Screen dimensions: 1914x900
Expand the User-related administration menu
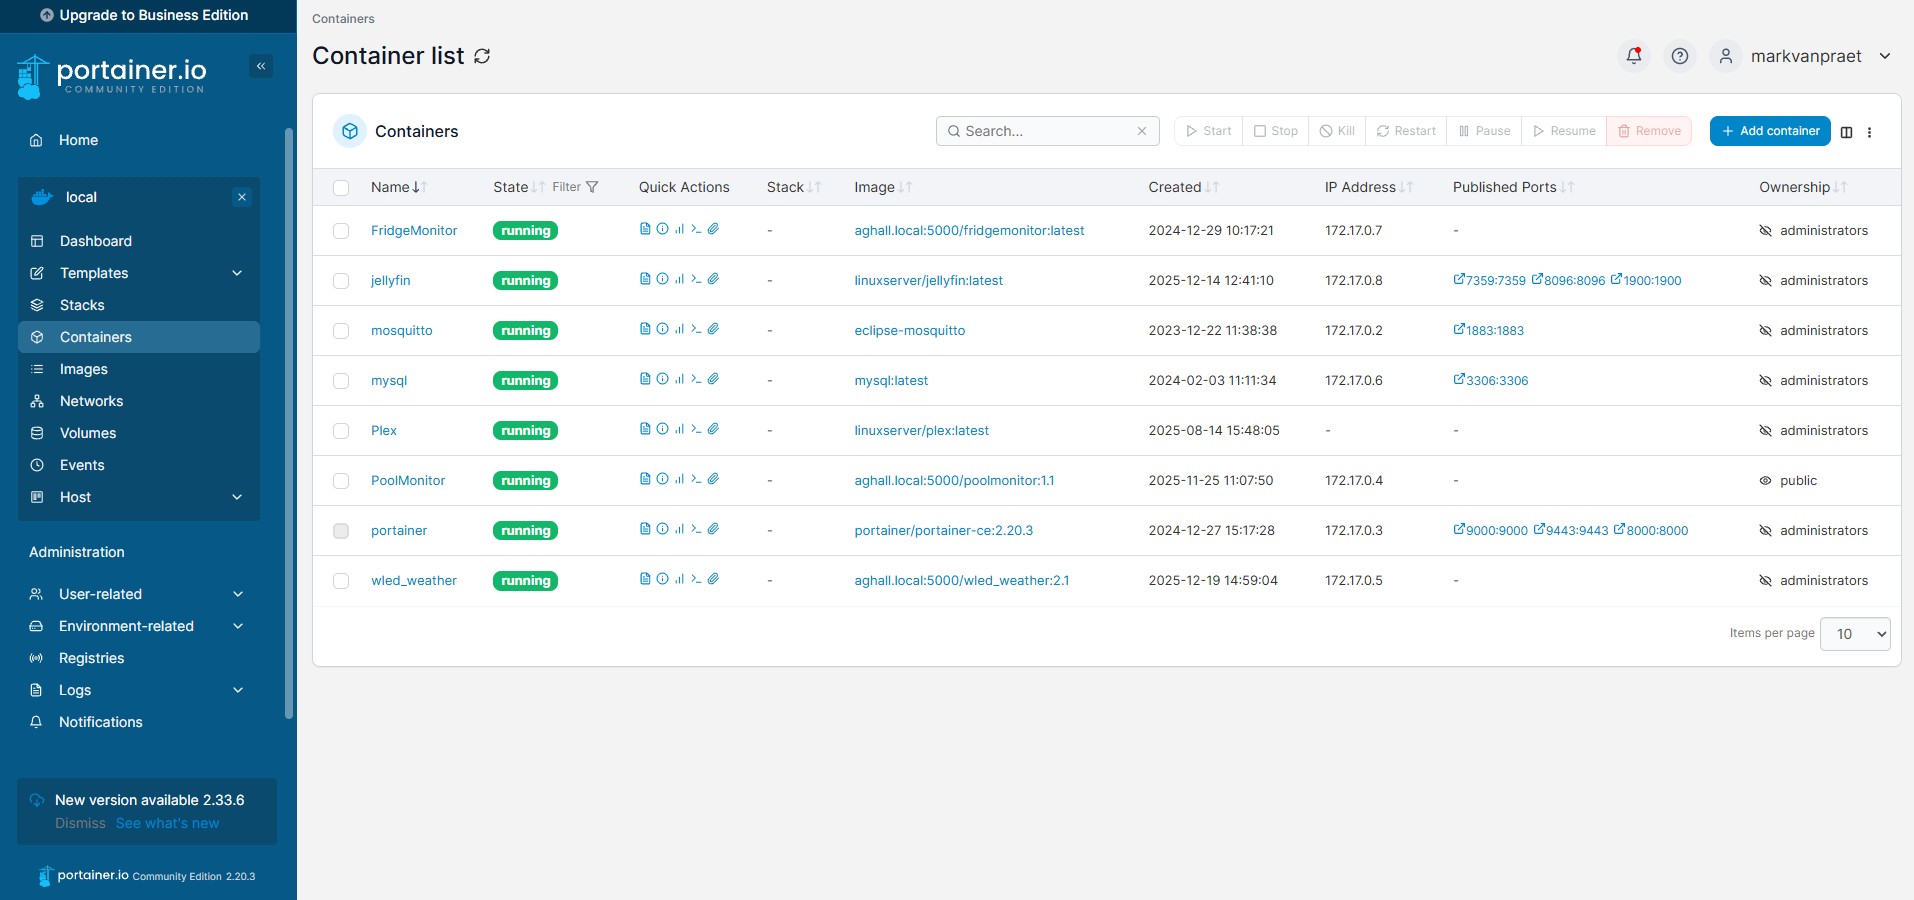point(237,594)
